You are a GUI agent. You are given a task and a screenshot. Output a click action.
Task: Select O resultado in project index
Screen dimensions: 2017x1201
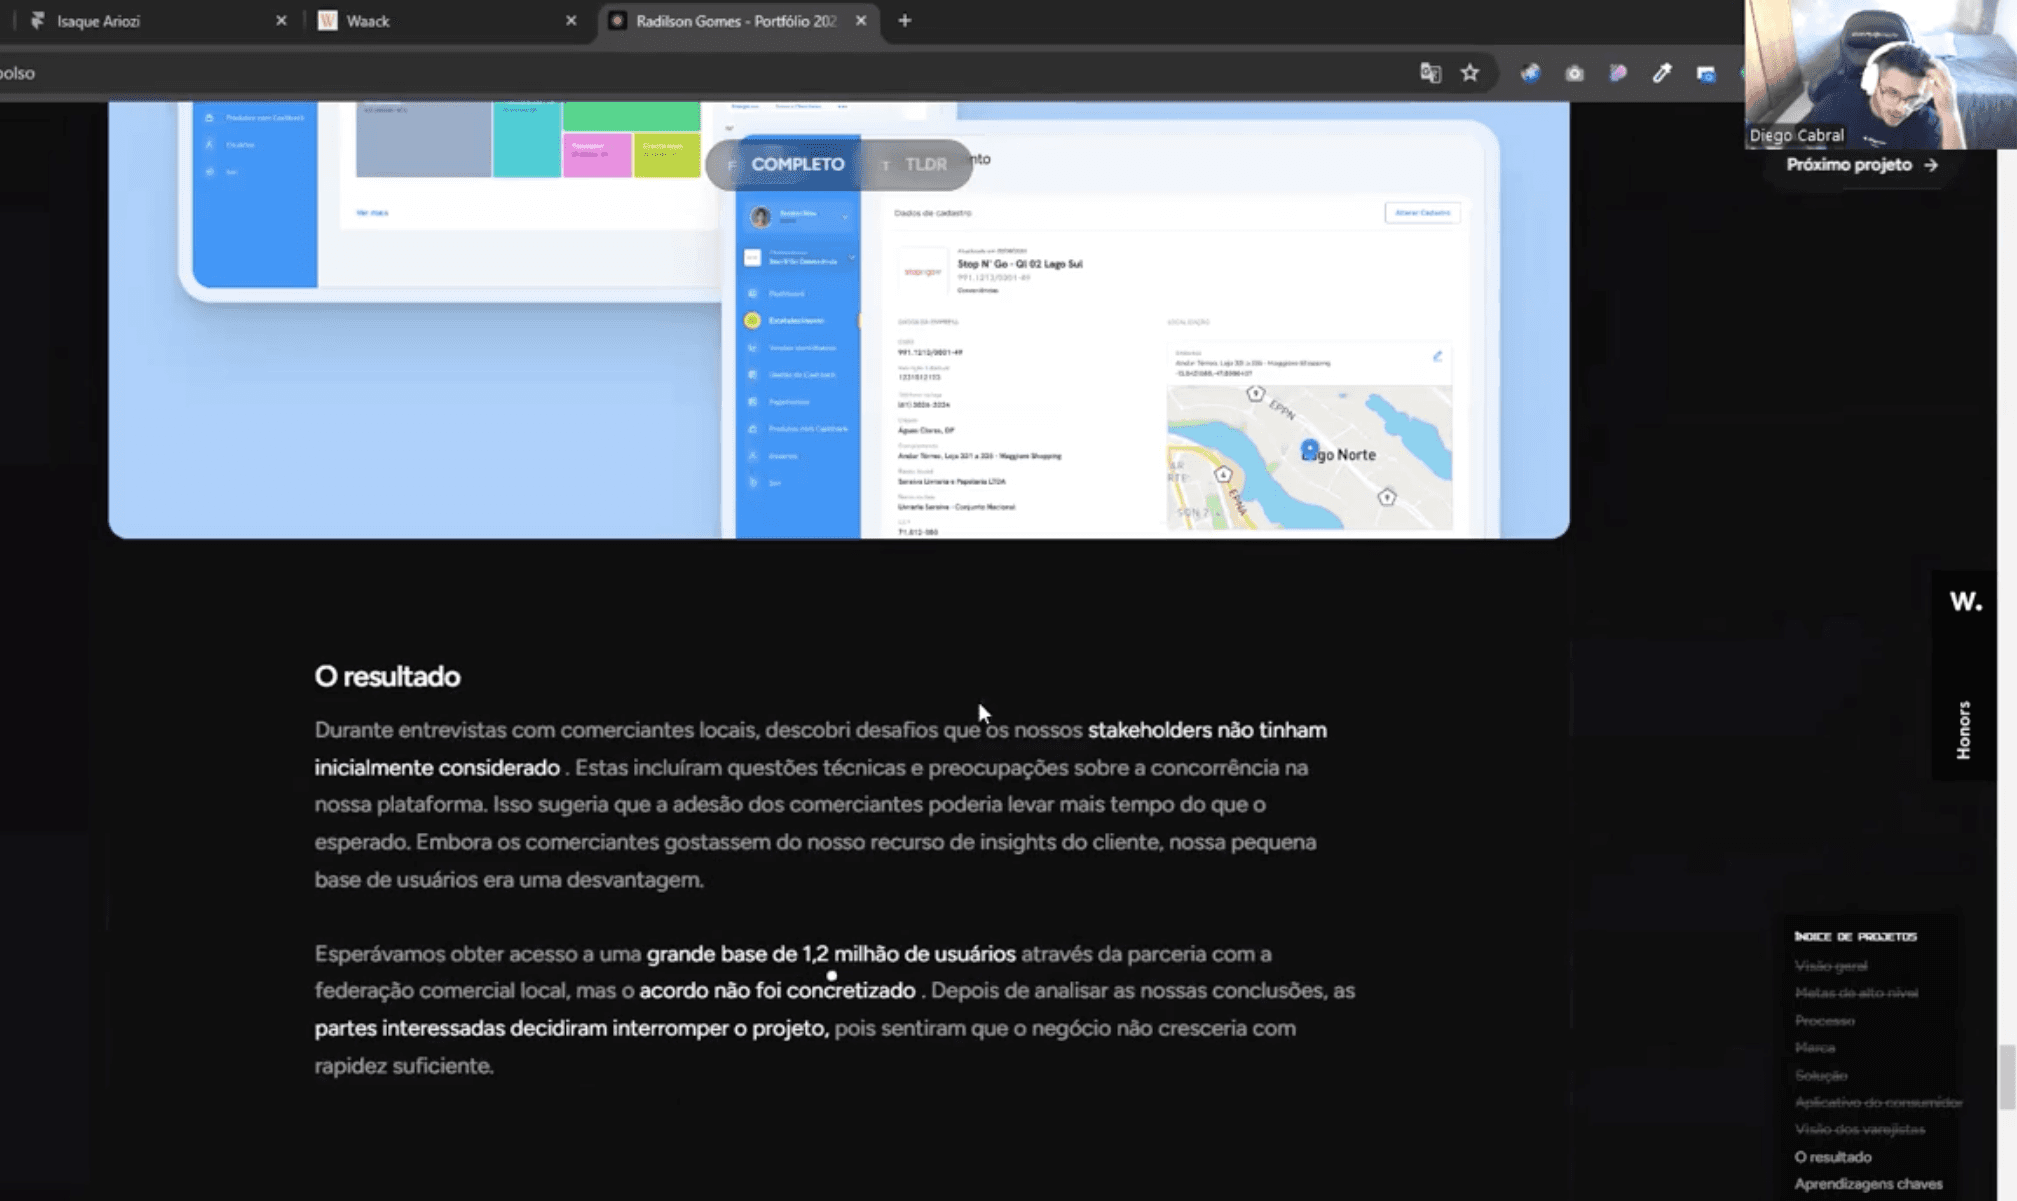[1832, 1157]
